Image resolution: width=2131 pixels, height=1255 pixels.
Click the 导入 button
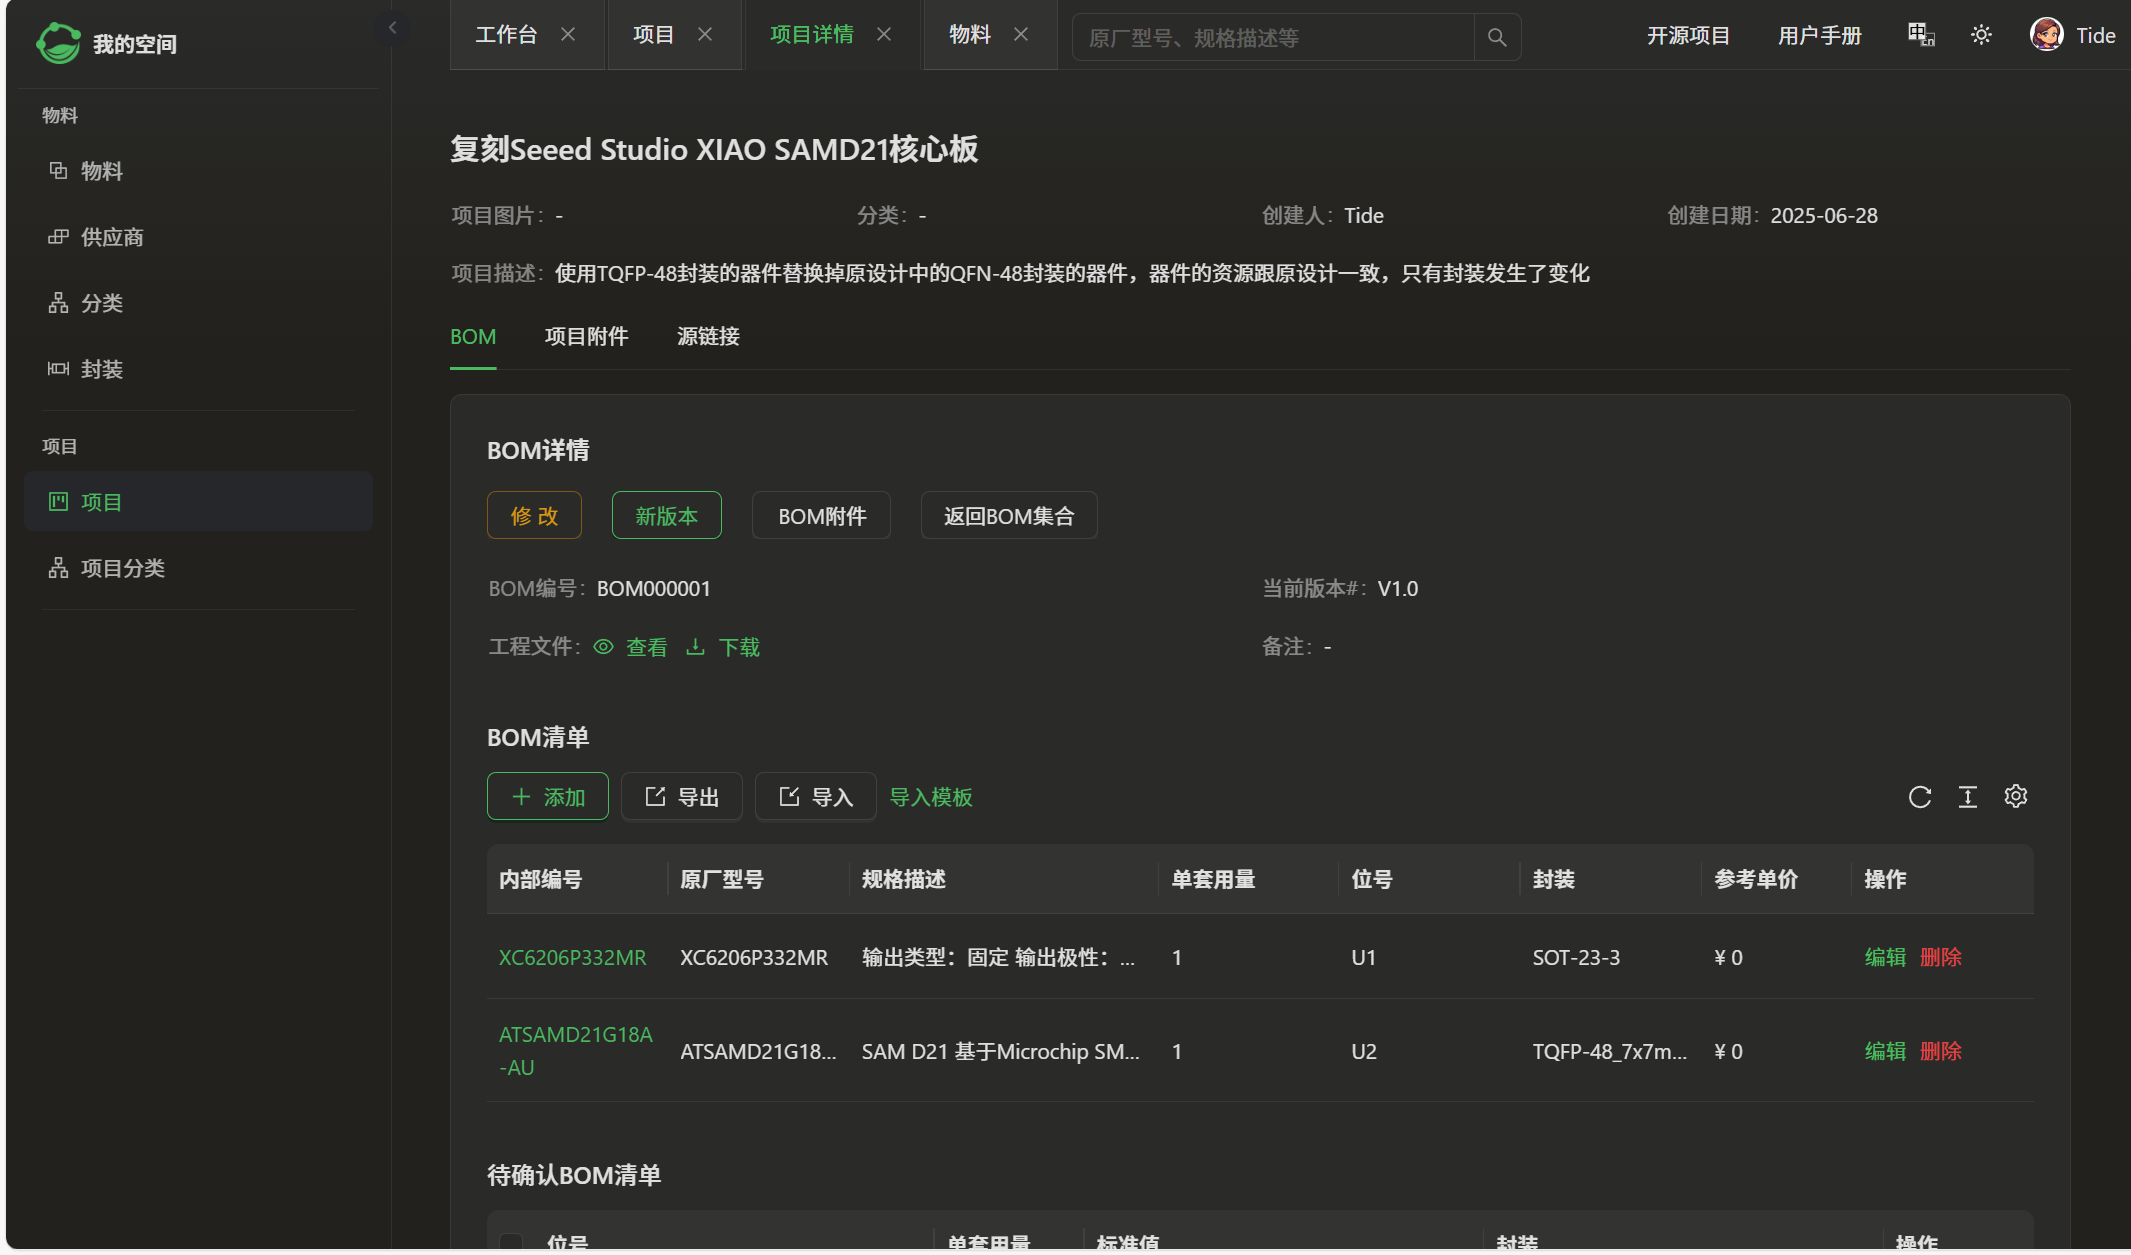816,797
